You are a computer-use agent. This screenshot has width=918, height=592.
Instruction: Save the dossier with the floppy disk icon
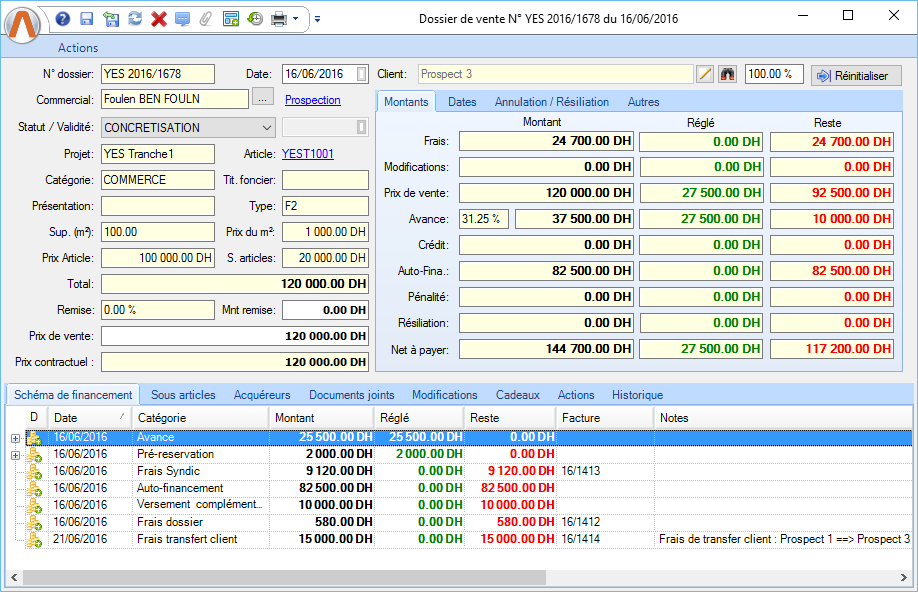click(86, 19)
